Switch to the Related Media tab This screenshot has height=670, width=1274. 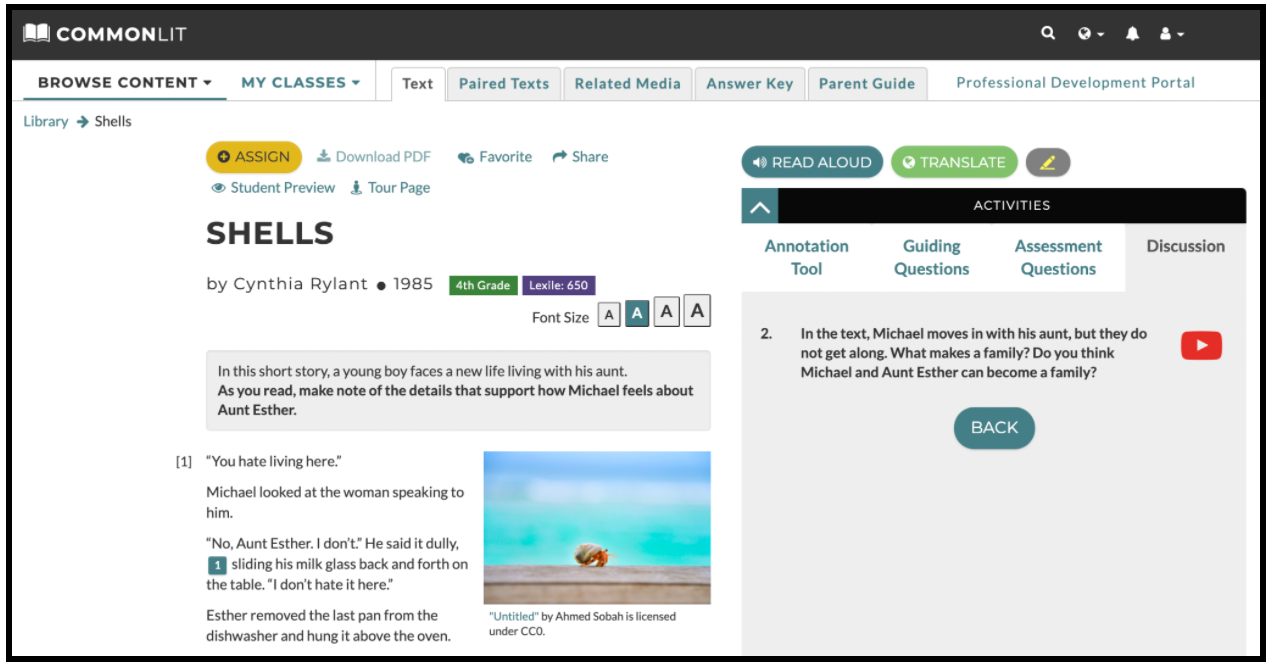coord(628,84)
